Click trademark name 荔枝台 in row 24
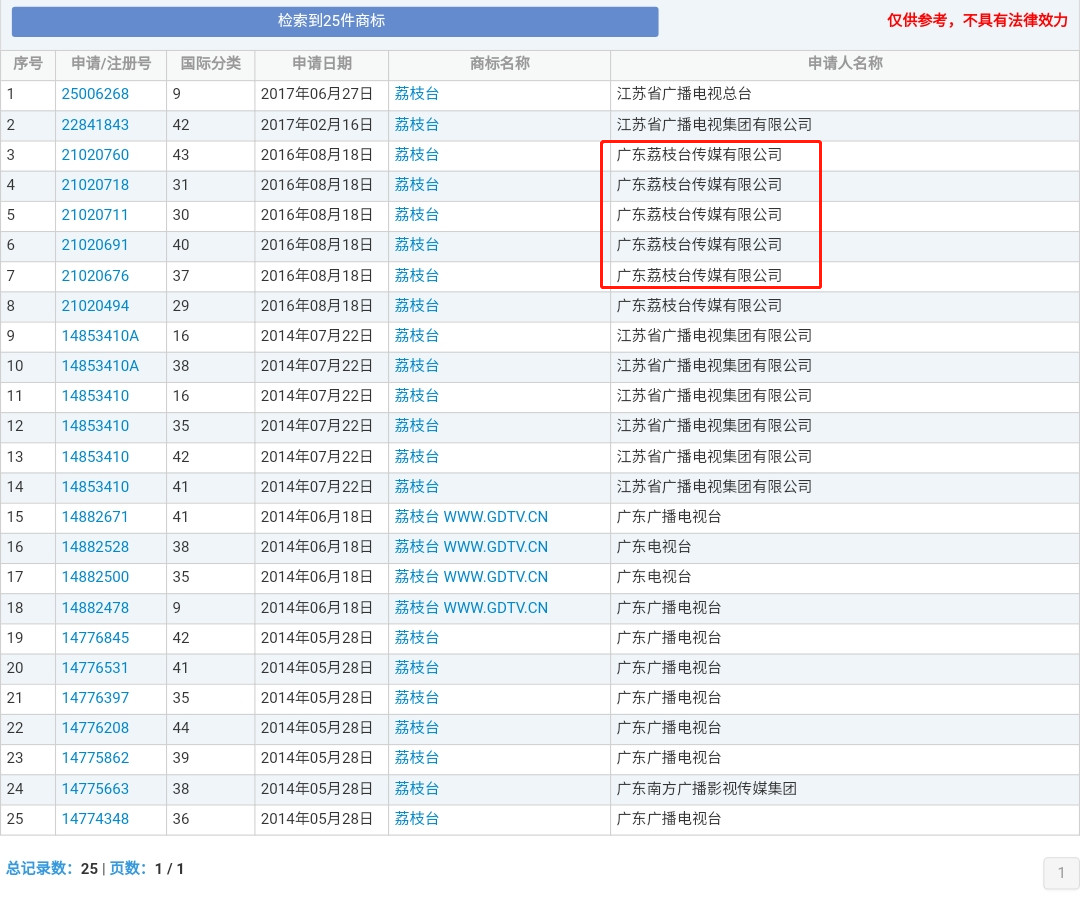 (417, 789)
